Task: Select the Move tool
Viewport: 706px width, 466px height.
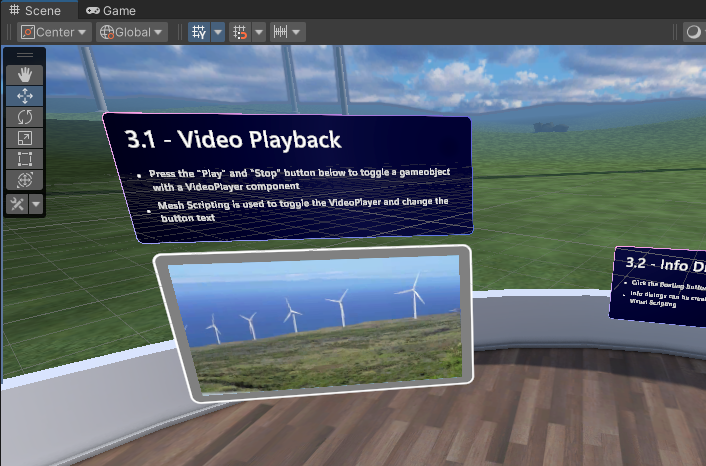Action: point(25,96)
